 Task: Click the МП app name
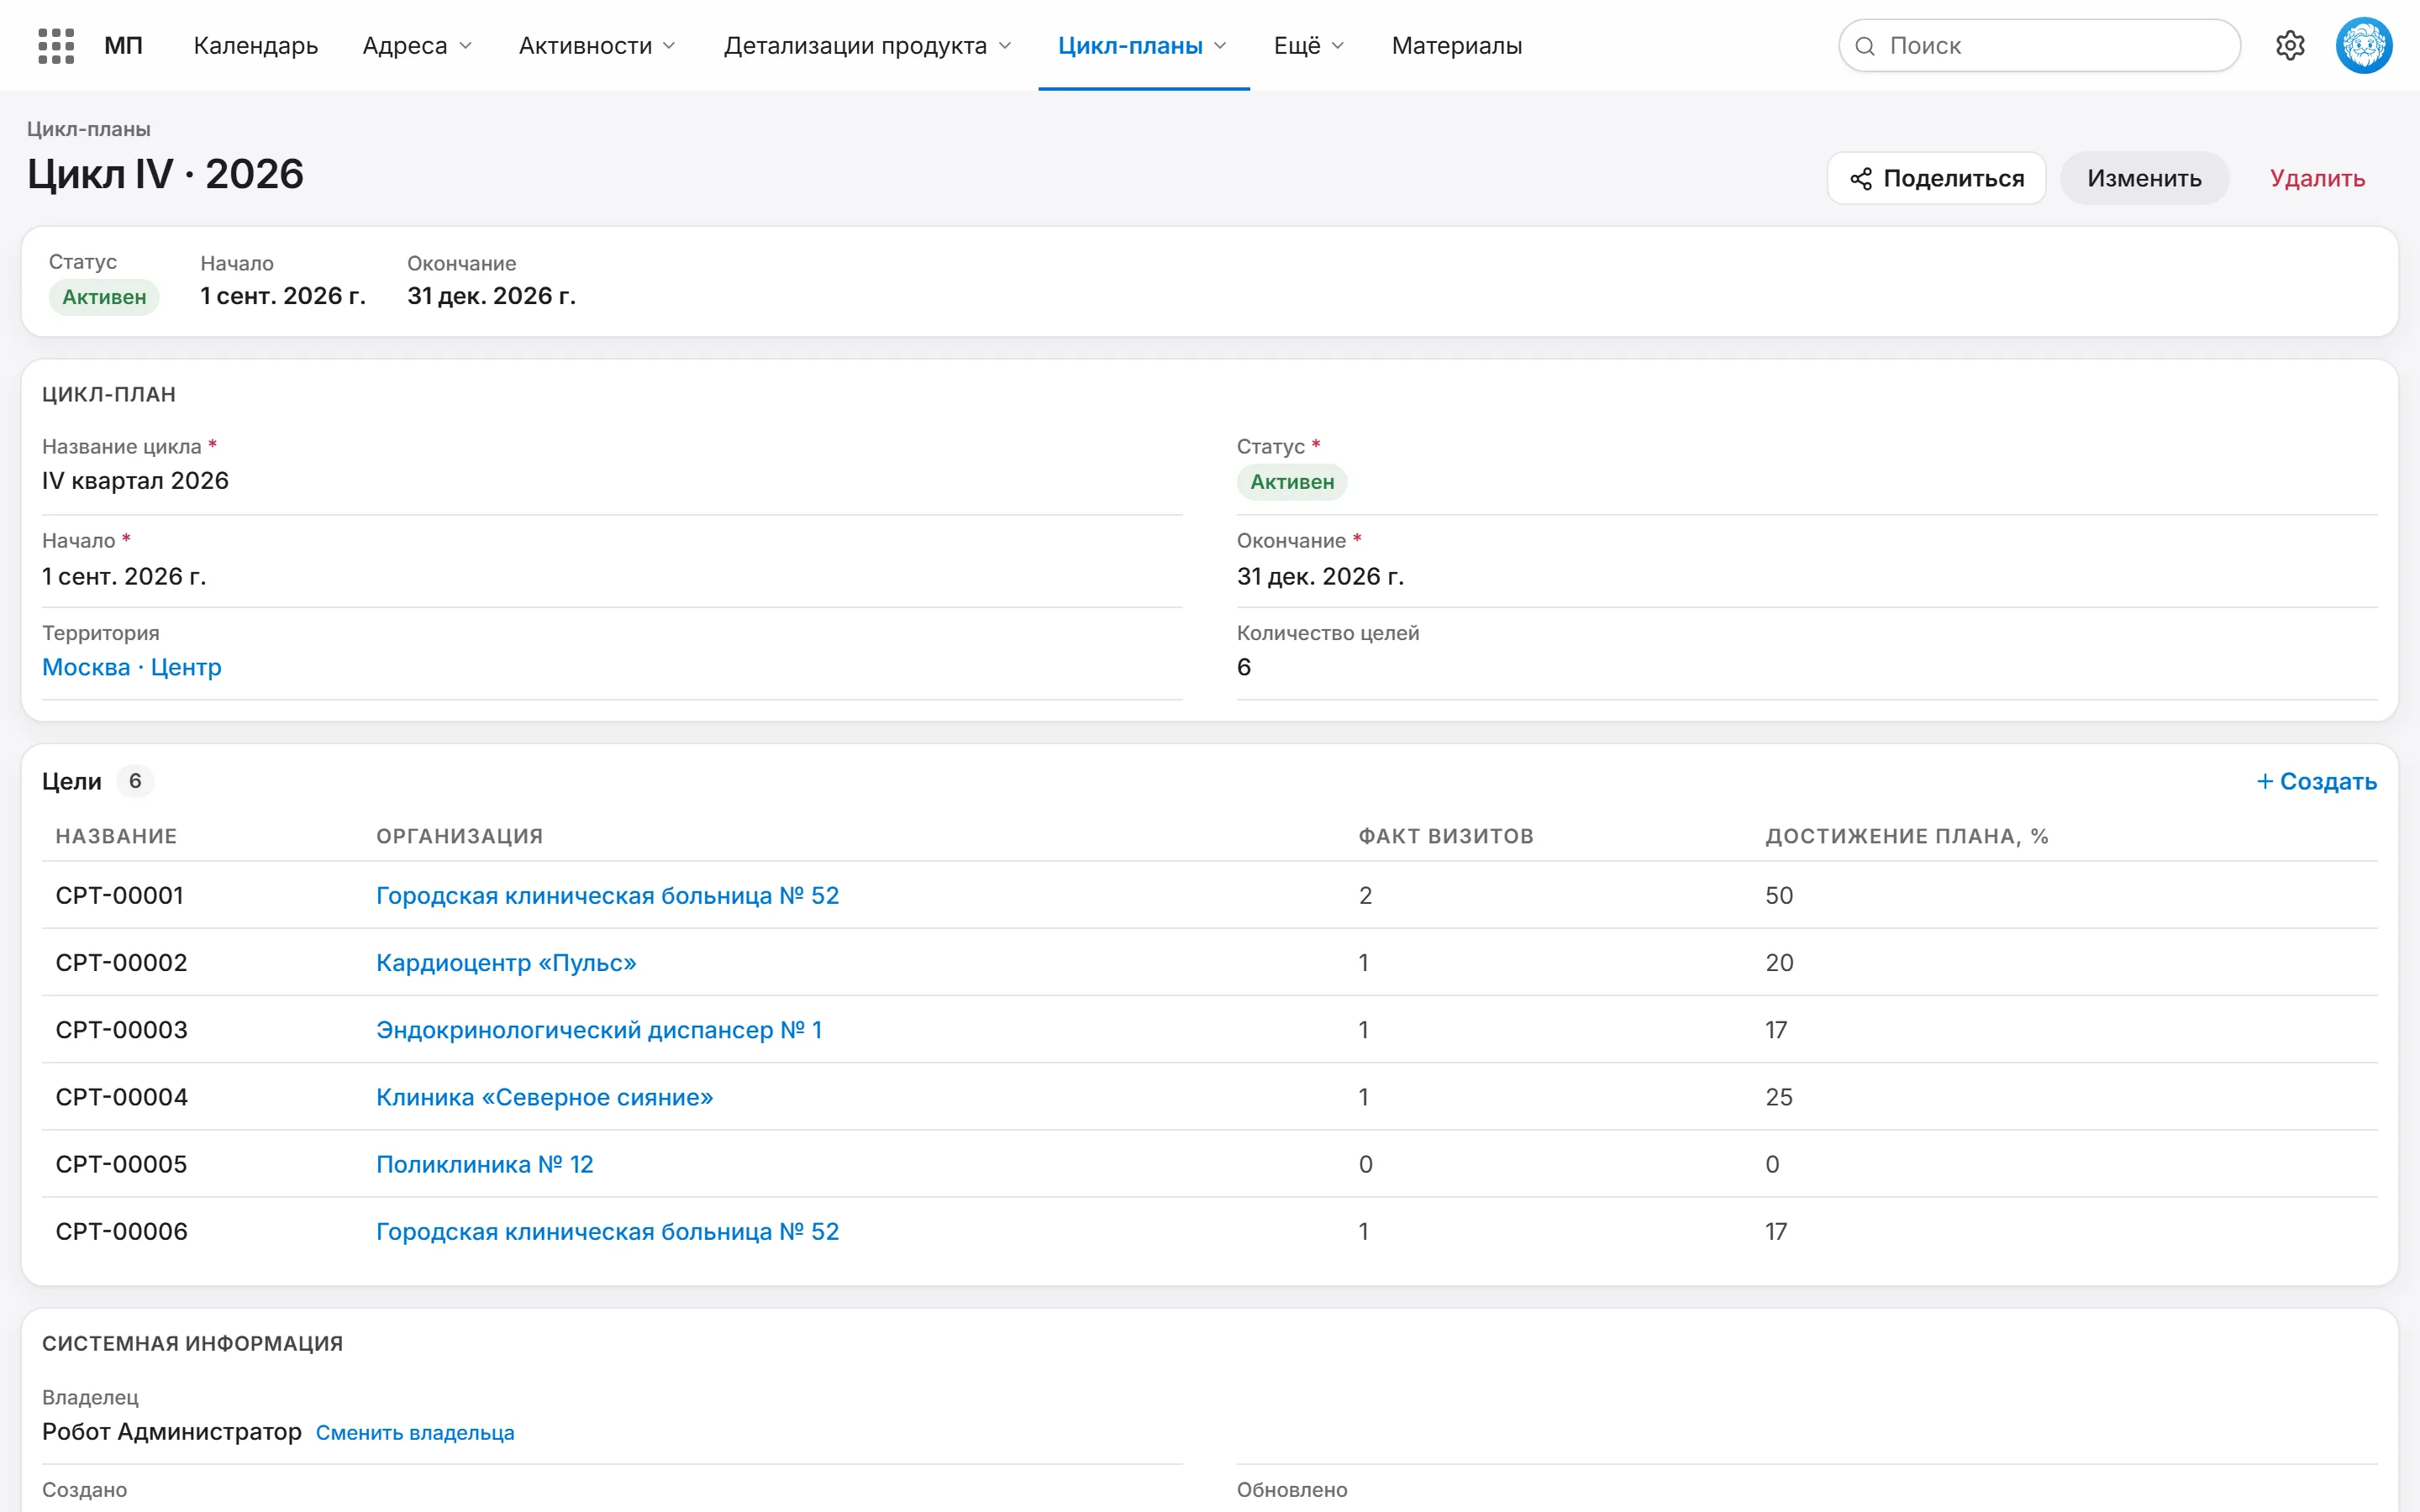pos(124,46)
